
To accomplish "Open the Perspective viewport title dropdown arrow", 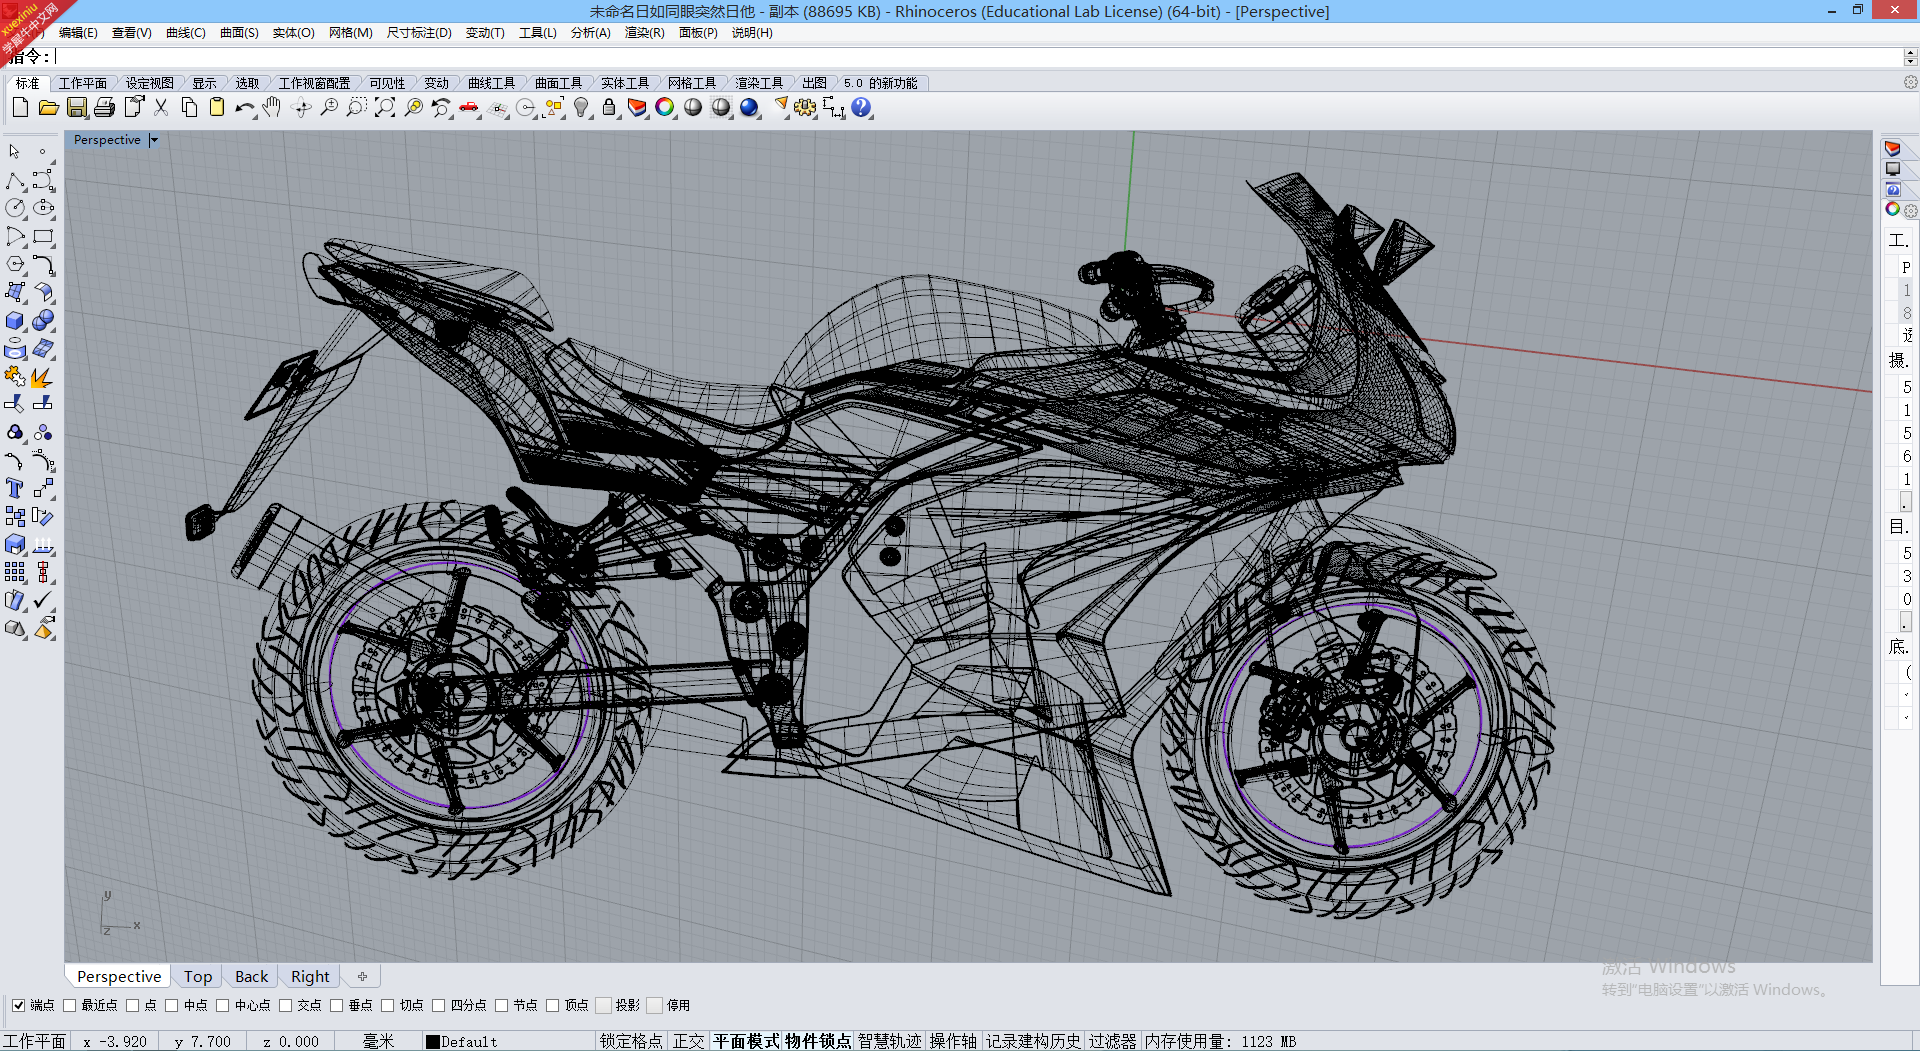I will (x=154, y=140).
